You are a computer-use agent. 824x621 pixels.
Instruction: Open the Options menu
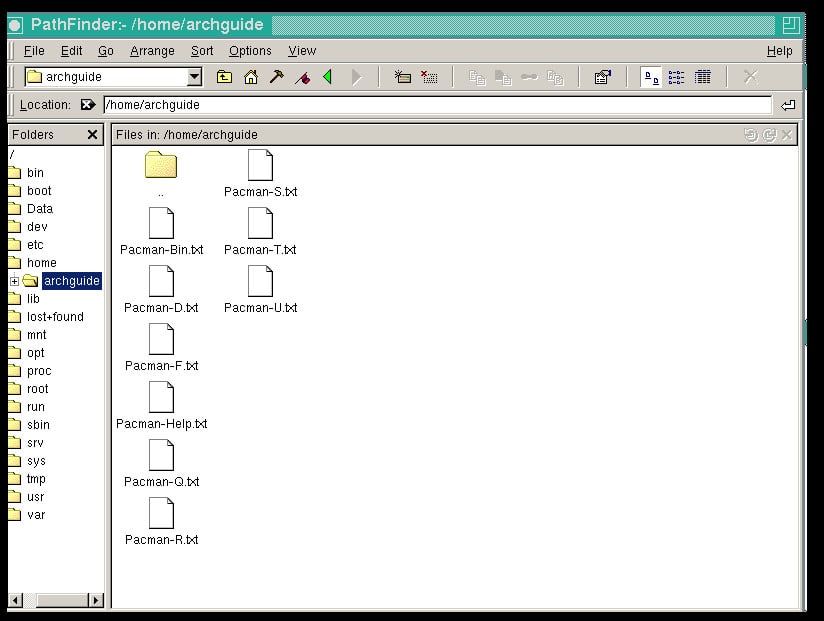point(250,51)
